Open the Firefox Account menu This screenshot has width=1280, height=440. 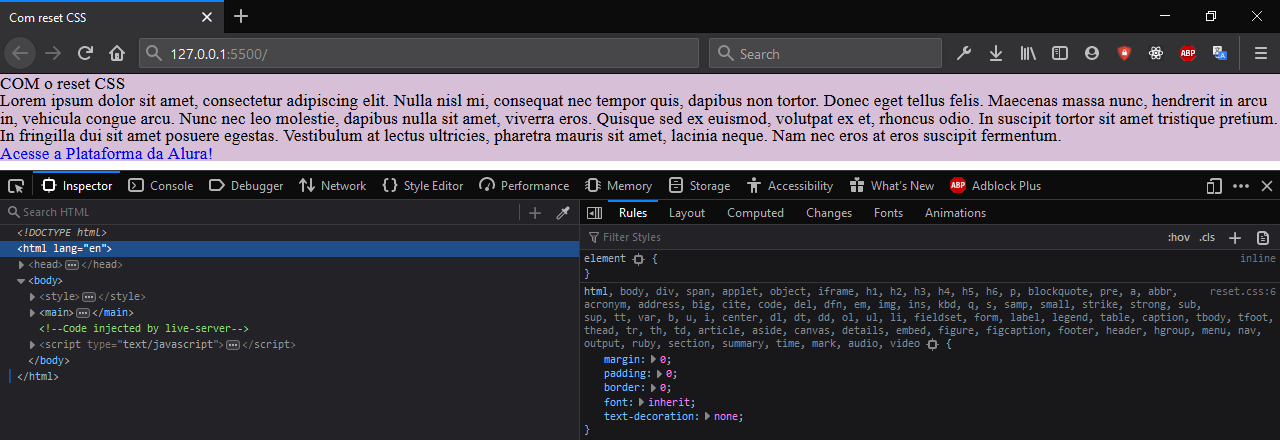[1092, 53]
